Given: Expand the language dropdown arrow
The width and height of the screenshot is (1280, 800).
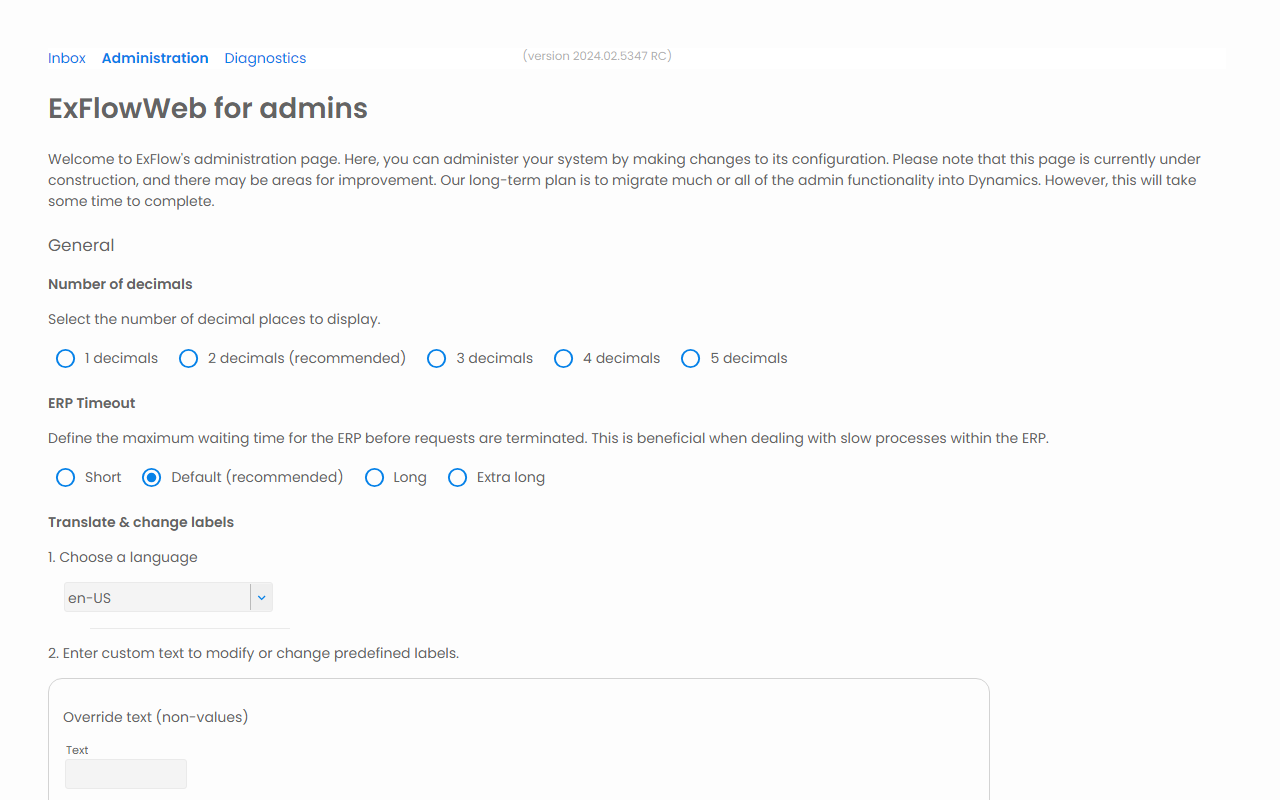Looking at the screenshot, I should 261,598.
